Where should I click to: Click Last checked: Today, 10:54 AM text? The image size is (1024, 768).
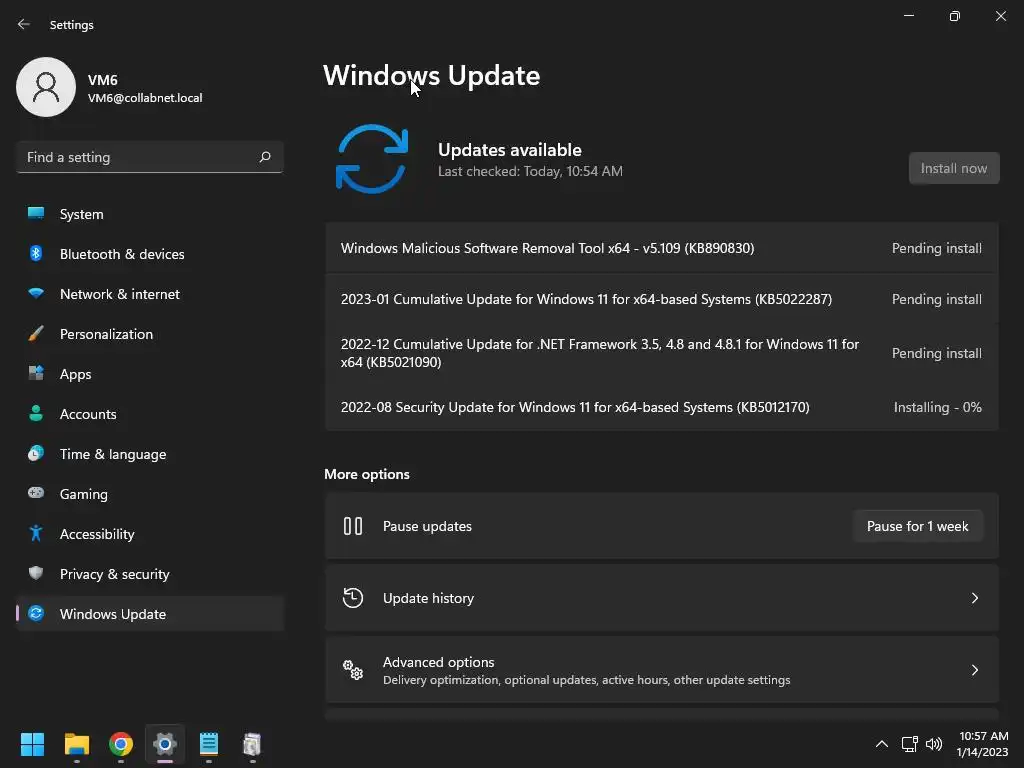pos(530,171)
